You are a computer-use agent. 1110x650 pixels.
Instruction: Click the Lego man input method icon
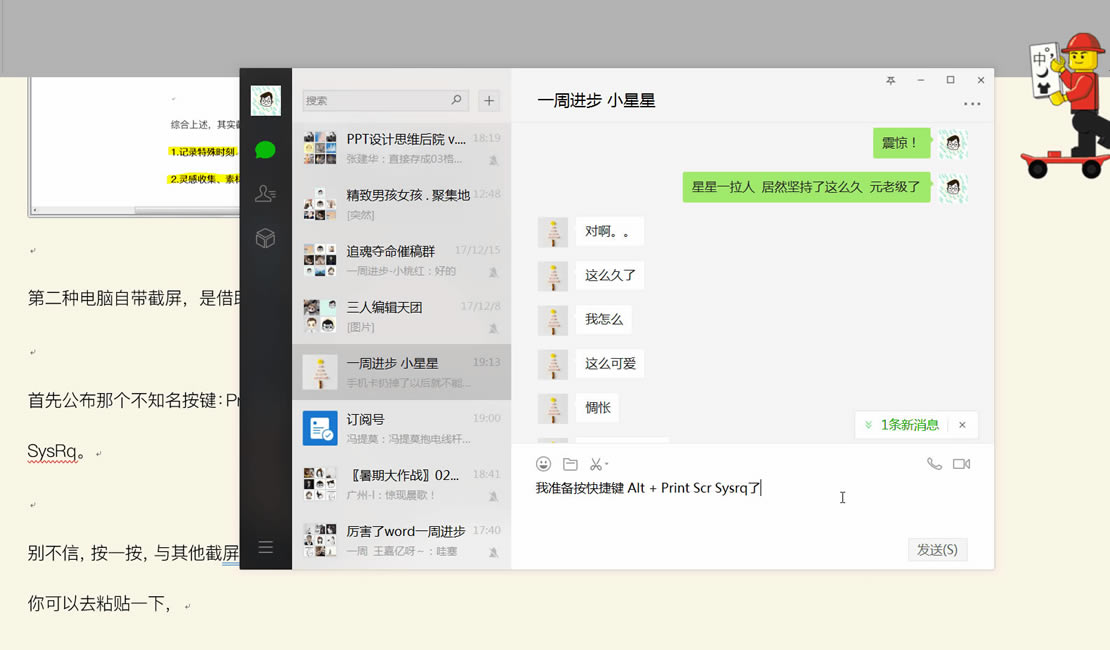click(x=1068, y=105)
